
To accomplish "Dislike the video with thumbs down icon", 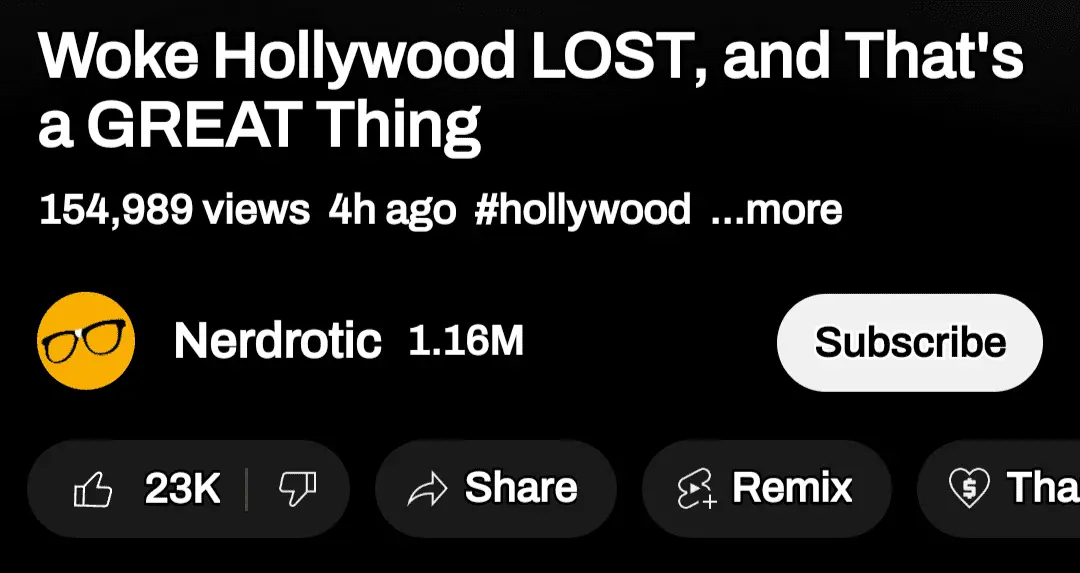I will tap(296, 490).
